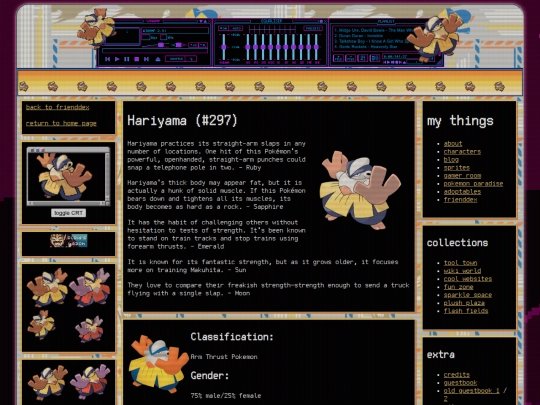Open the 'adoptables' link

pos(462,191)
